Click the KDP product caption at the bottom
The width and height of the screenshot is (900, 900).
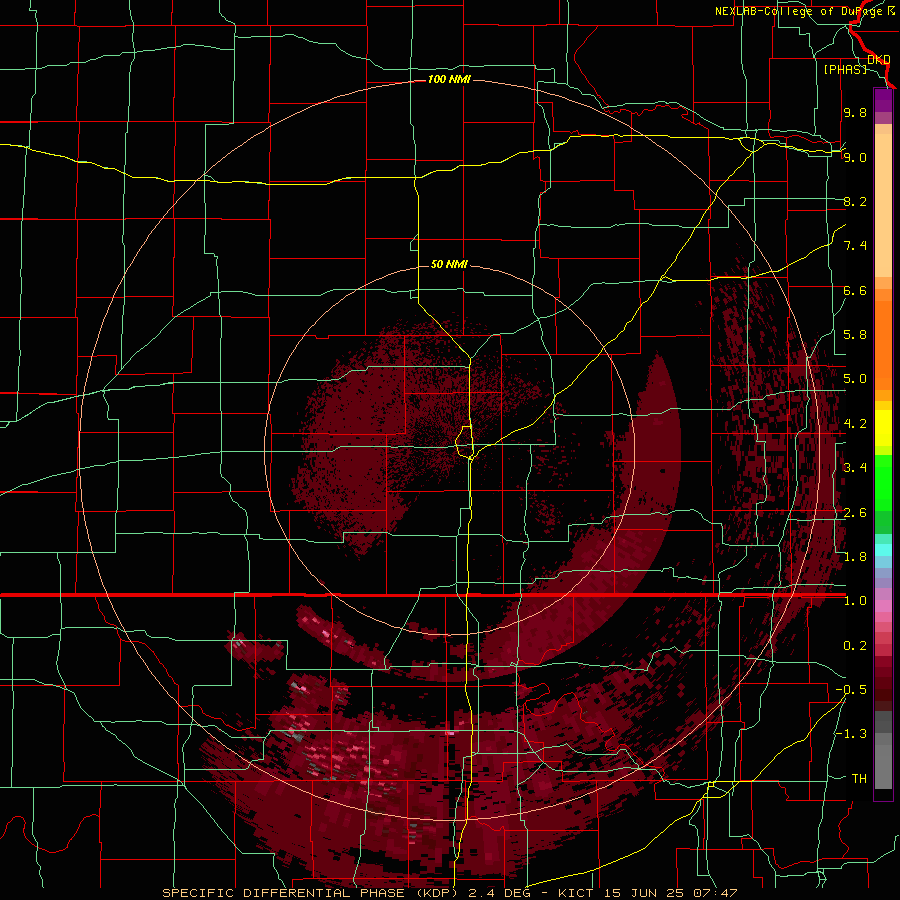point(449,893)
